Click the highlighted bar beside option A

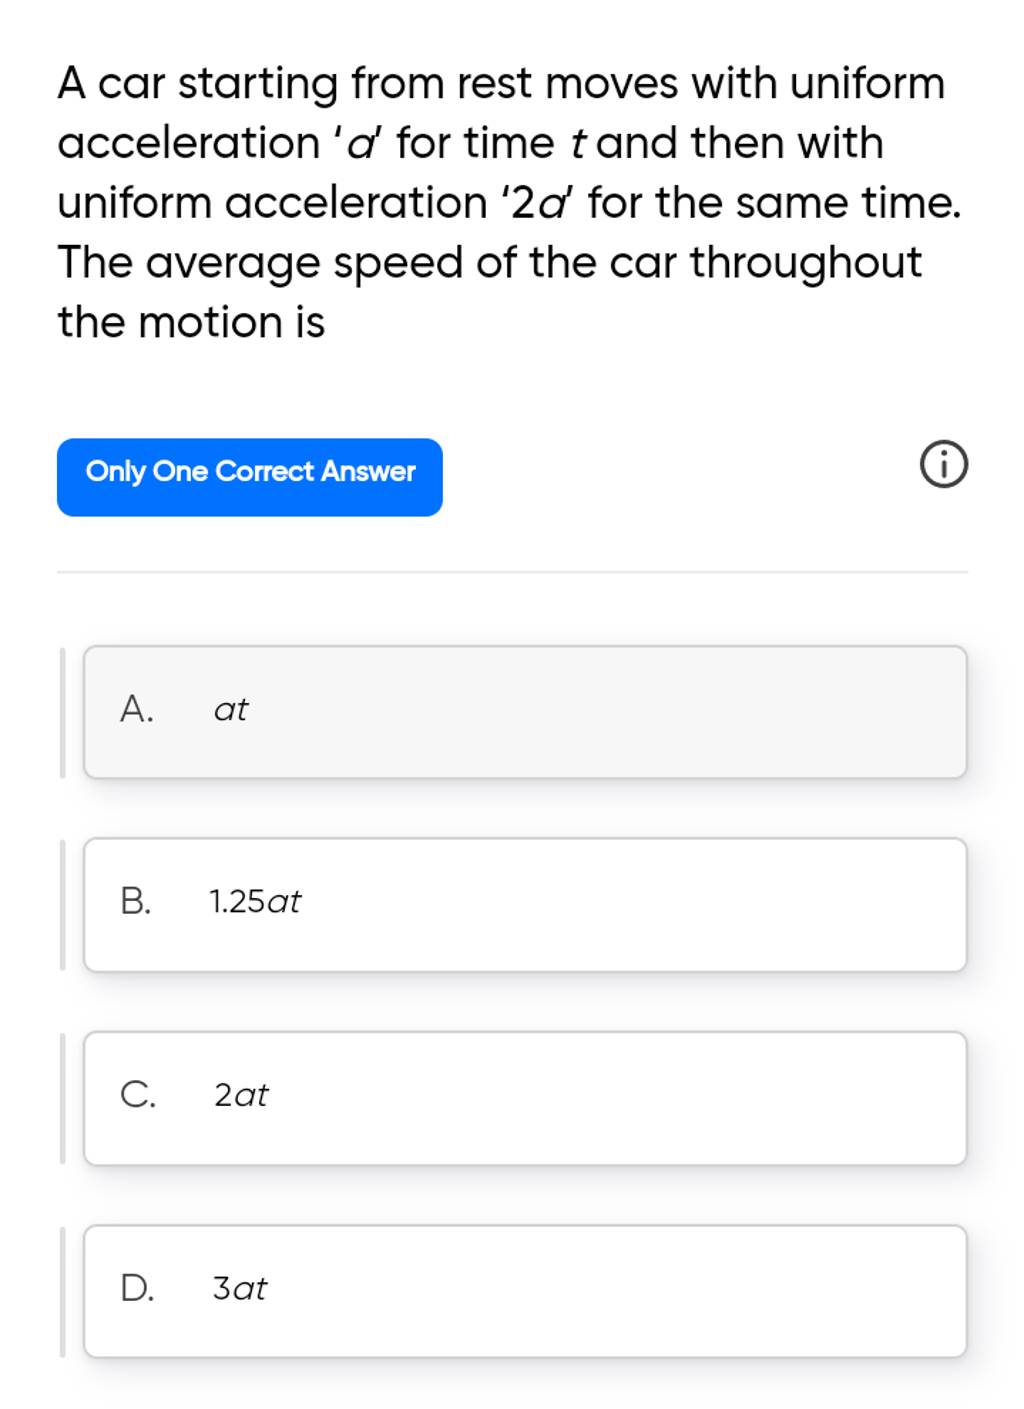click(x=63, y=710)
